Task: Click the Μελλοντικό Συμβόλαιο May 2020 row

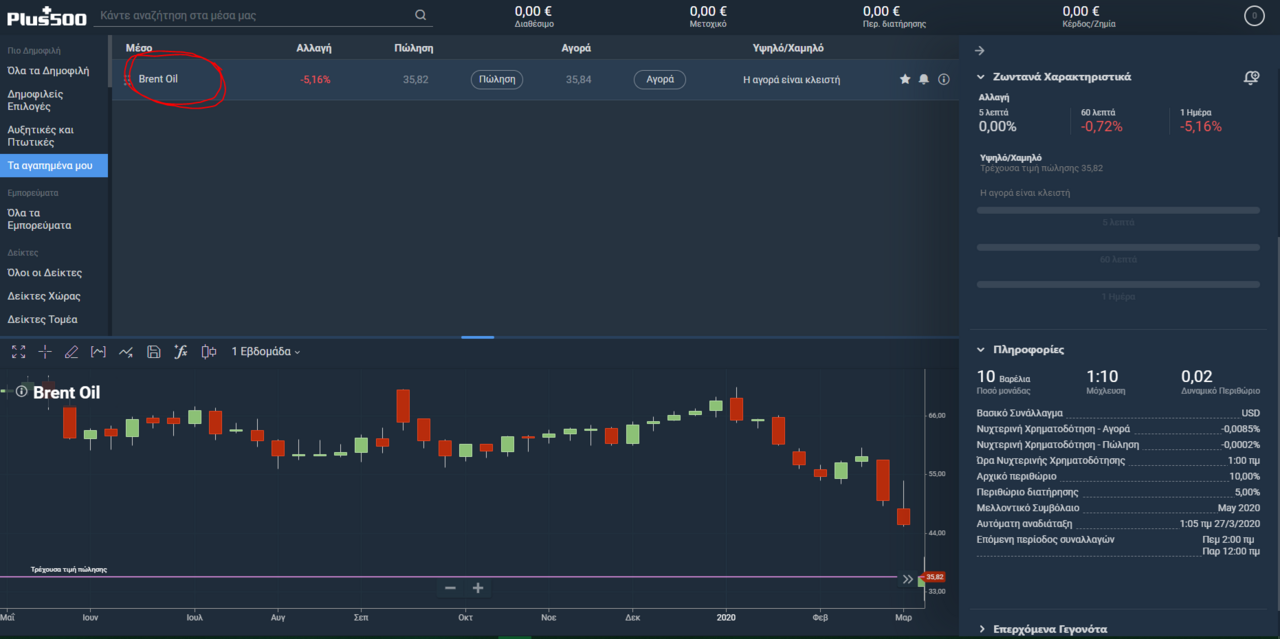Action: (1118, 508)
